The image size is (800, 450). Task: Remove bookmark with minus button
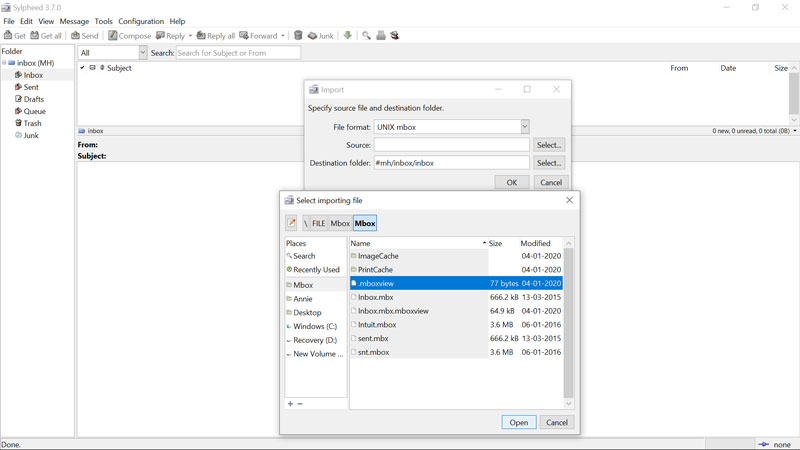(x=300, y=404)
